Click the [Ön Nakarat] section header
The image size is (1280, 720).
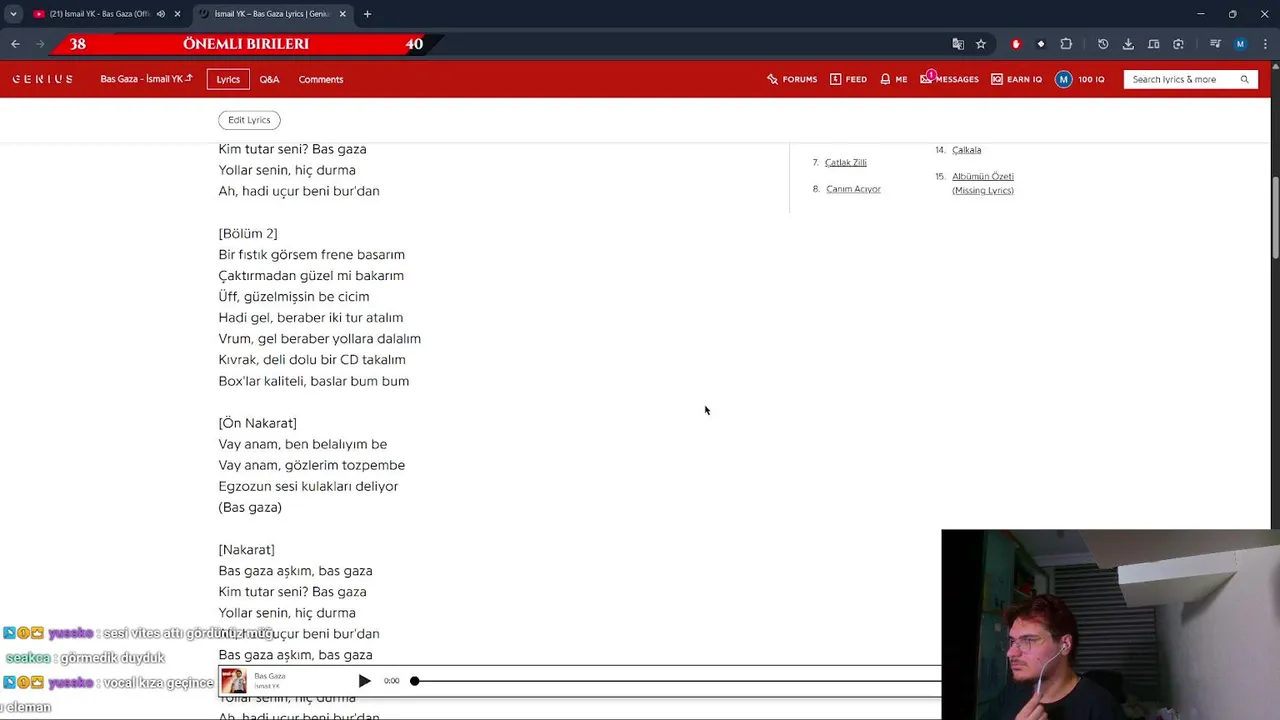[258, 423]
